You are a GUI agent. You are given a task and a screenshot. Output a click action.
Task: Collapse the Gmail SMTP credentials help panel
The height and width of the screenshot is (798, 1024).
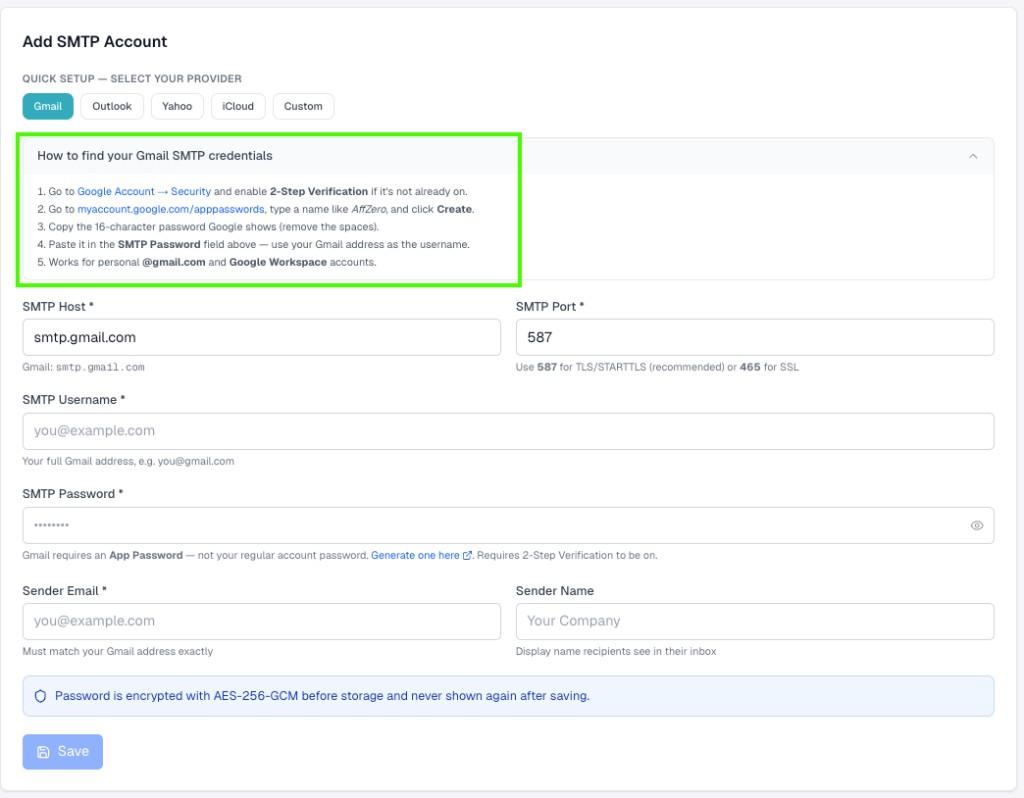tap(973, 156)
